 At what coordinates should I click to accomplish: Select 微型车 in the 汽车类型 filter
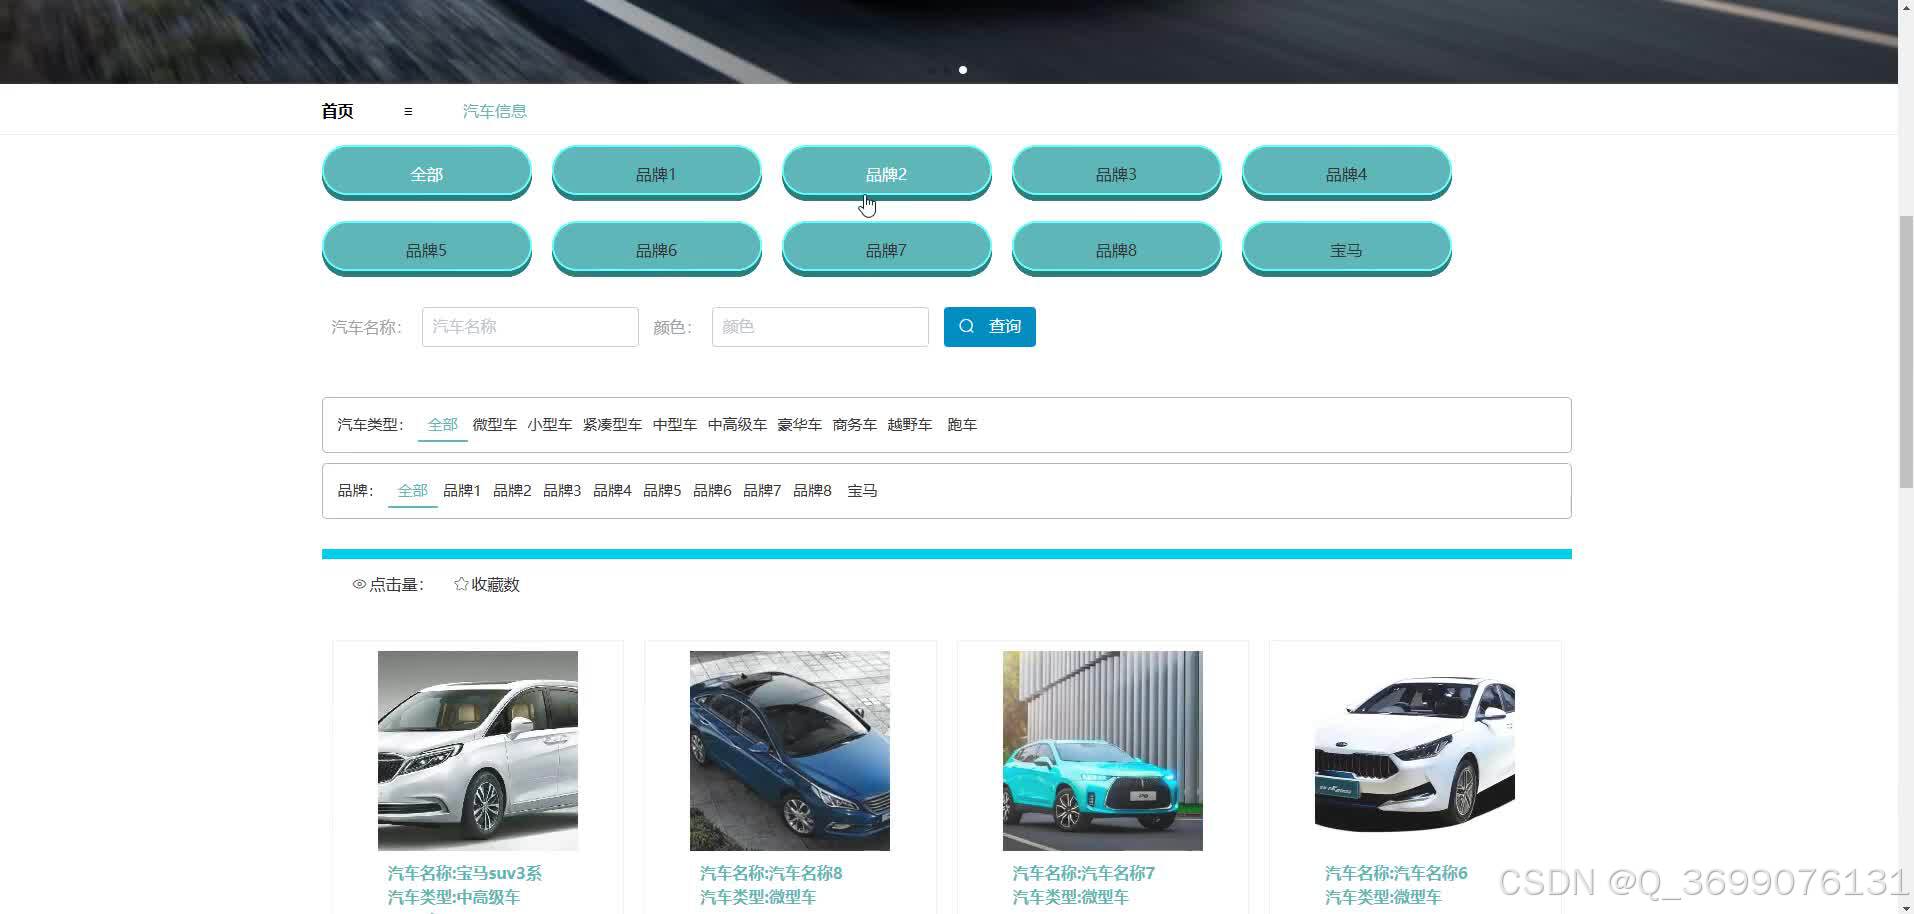pos(494,424)
